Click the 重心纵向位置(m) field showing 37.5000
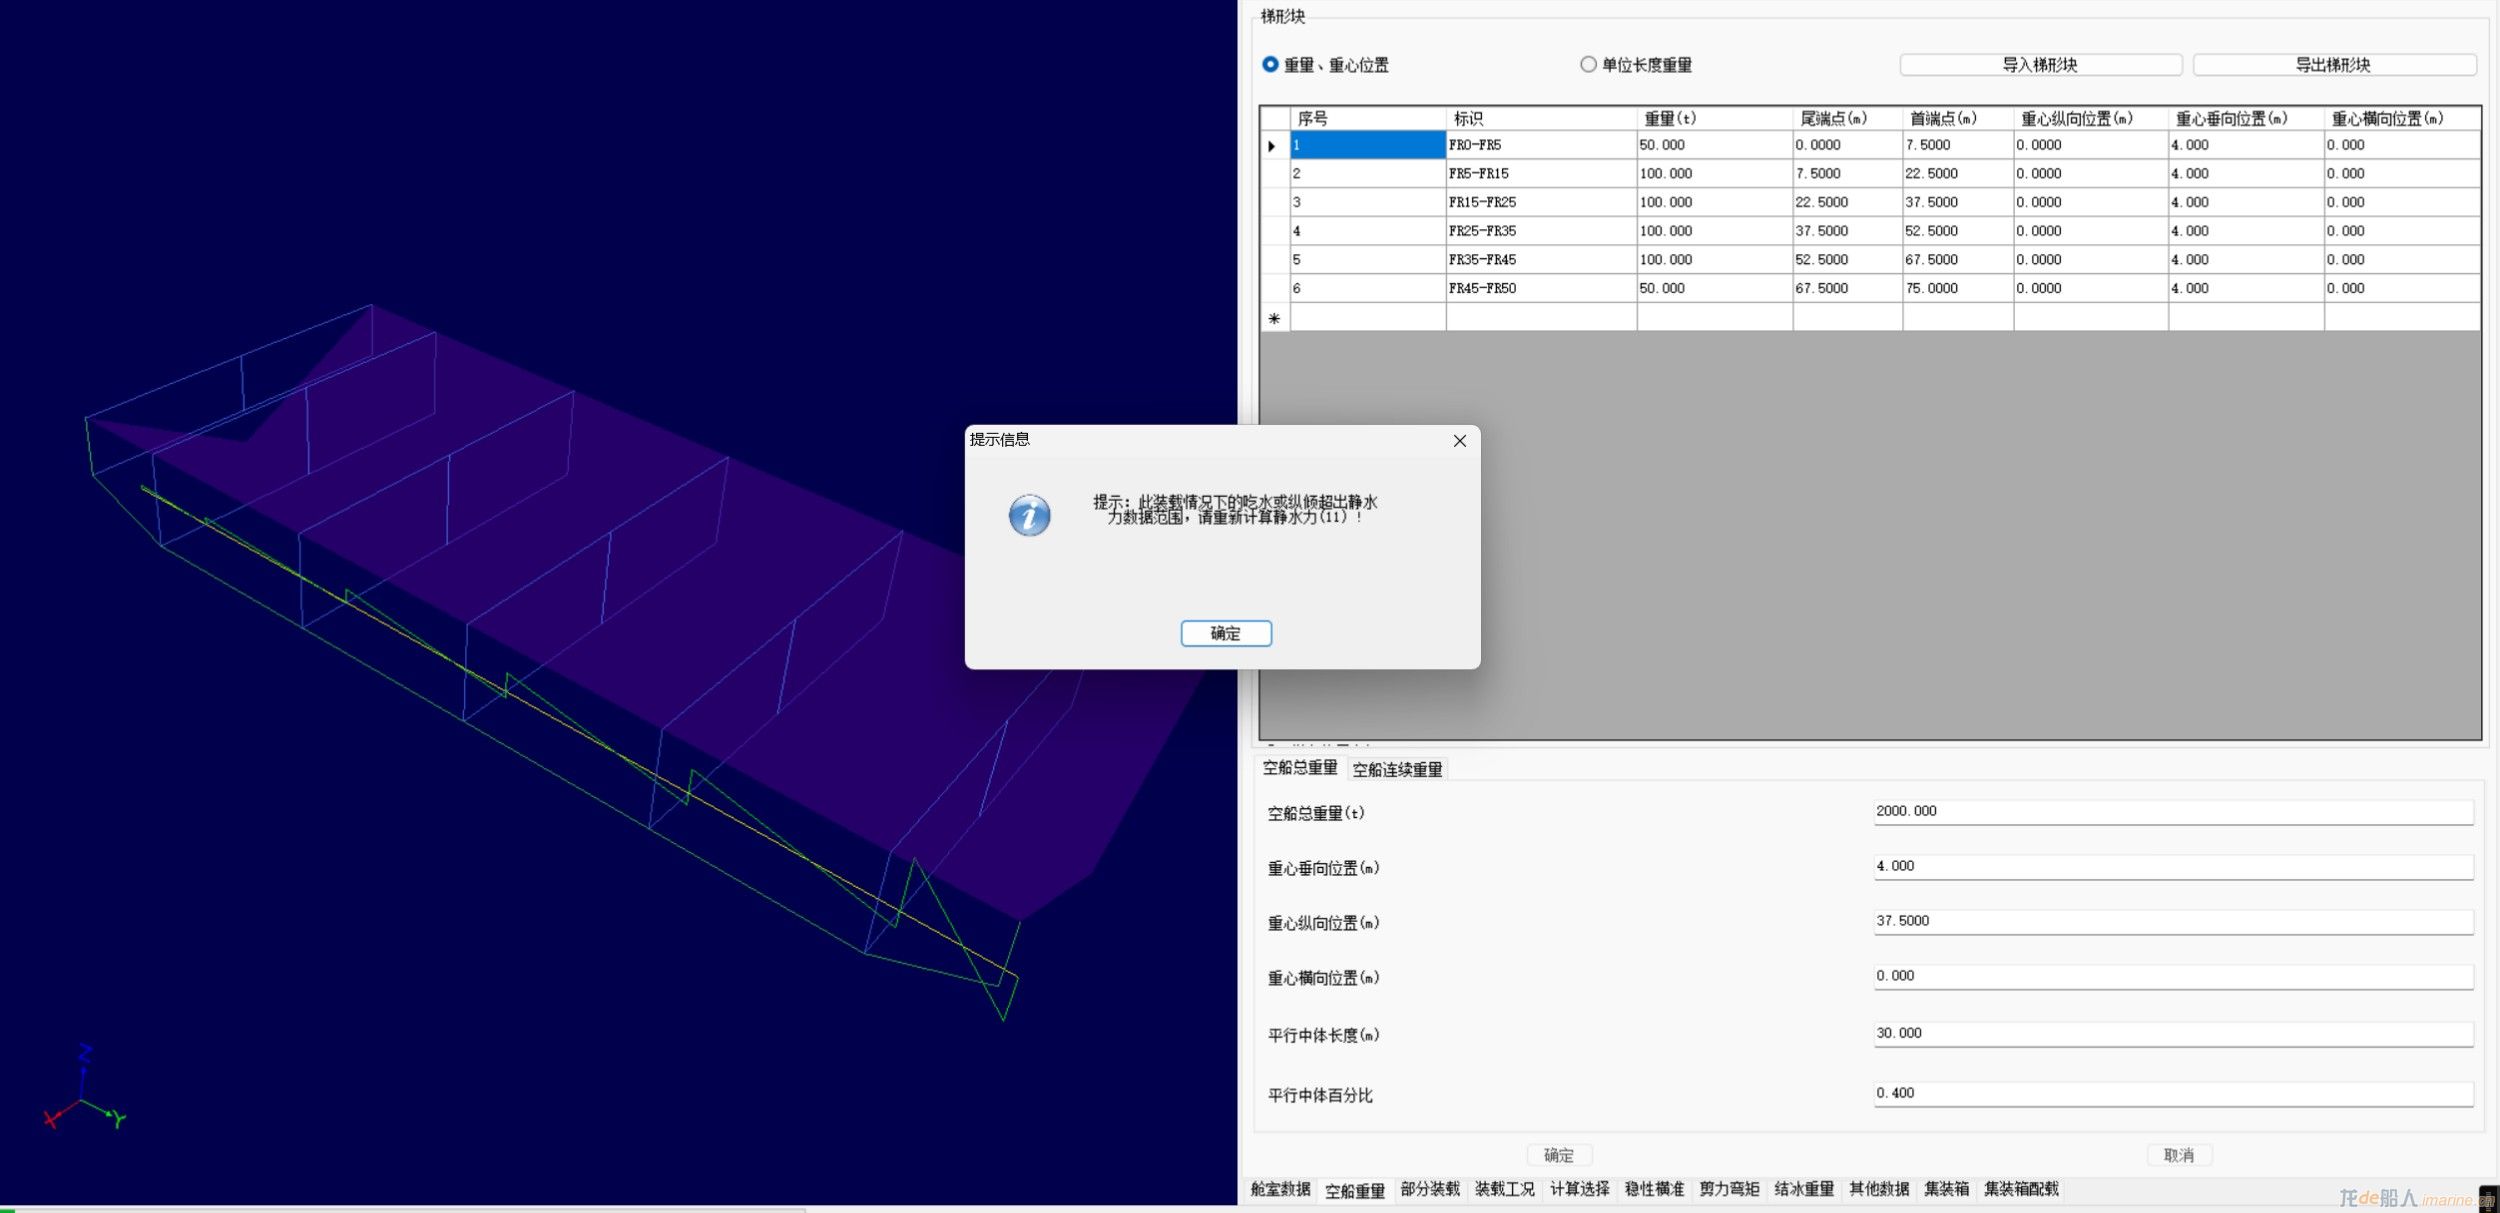The height and width of the screenshot is (1213, 2500). click(x=2173, y=922)
